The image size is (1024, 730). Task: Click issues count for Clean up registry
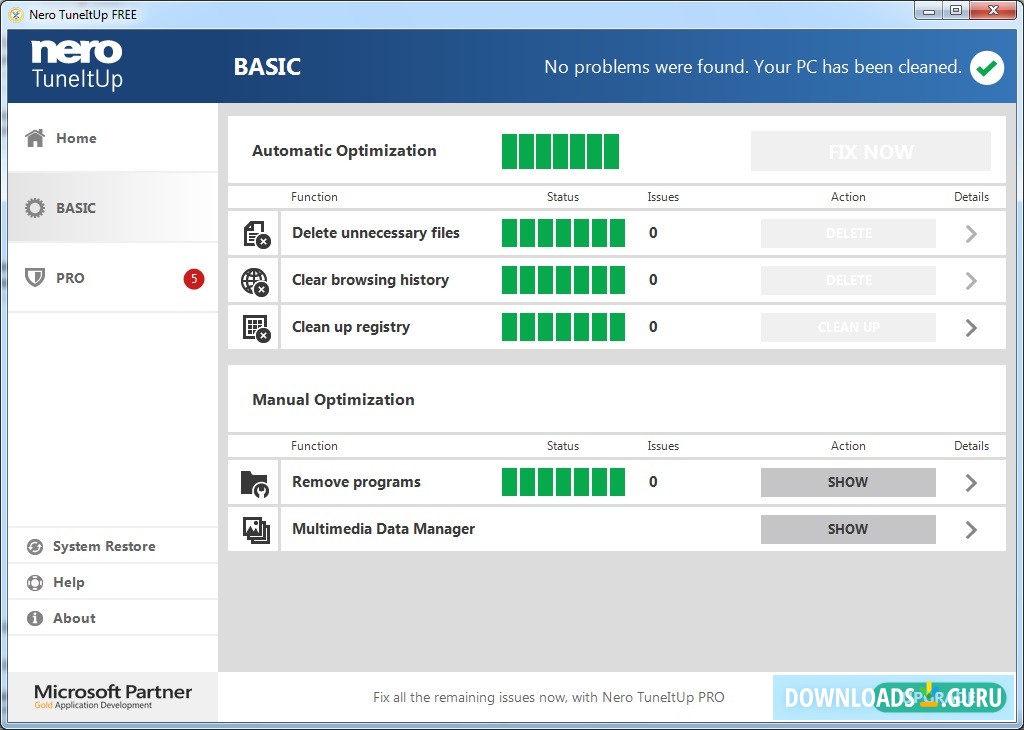653,327
